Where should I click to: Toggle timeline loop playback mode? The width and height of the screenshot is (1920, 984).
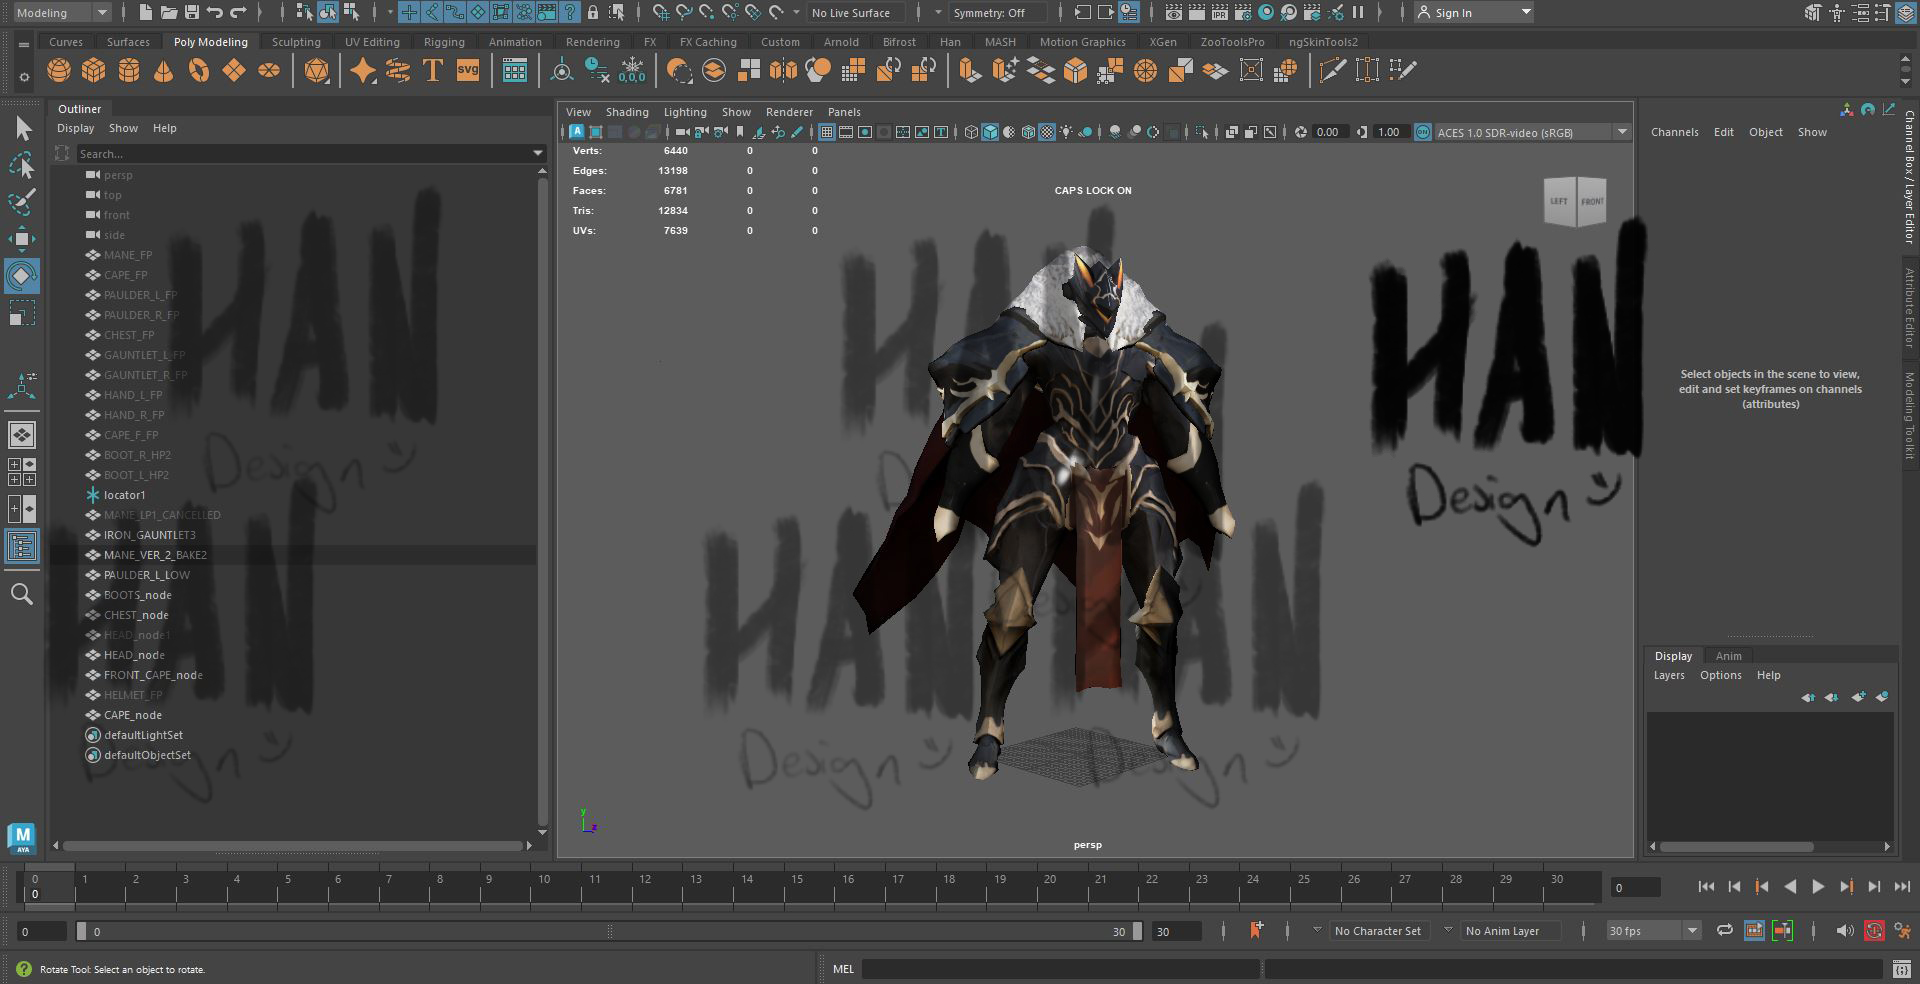[x=1725, y=931]
